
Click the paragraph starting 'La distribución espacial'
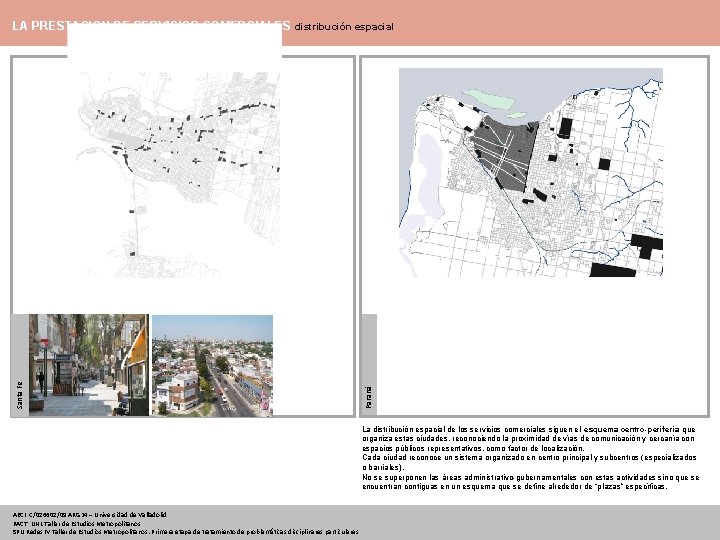(x=529, y=439)
